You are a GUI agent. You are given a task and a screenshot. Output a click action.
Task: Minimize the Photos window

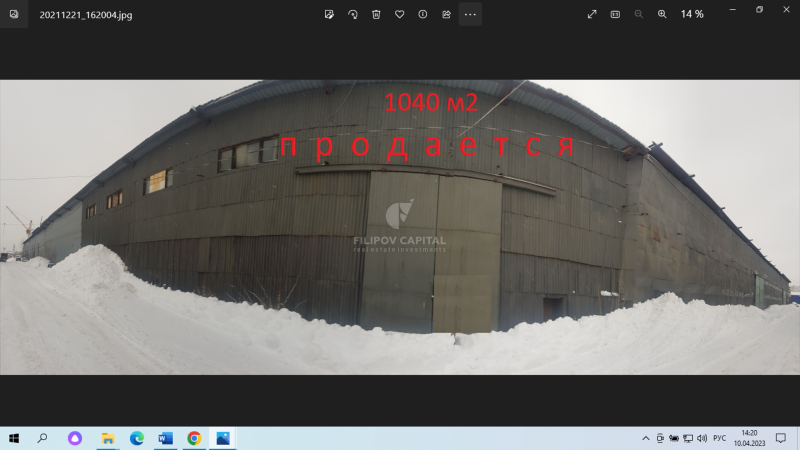733,10
